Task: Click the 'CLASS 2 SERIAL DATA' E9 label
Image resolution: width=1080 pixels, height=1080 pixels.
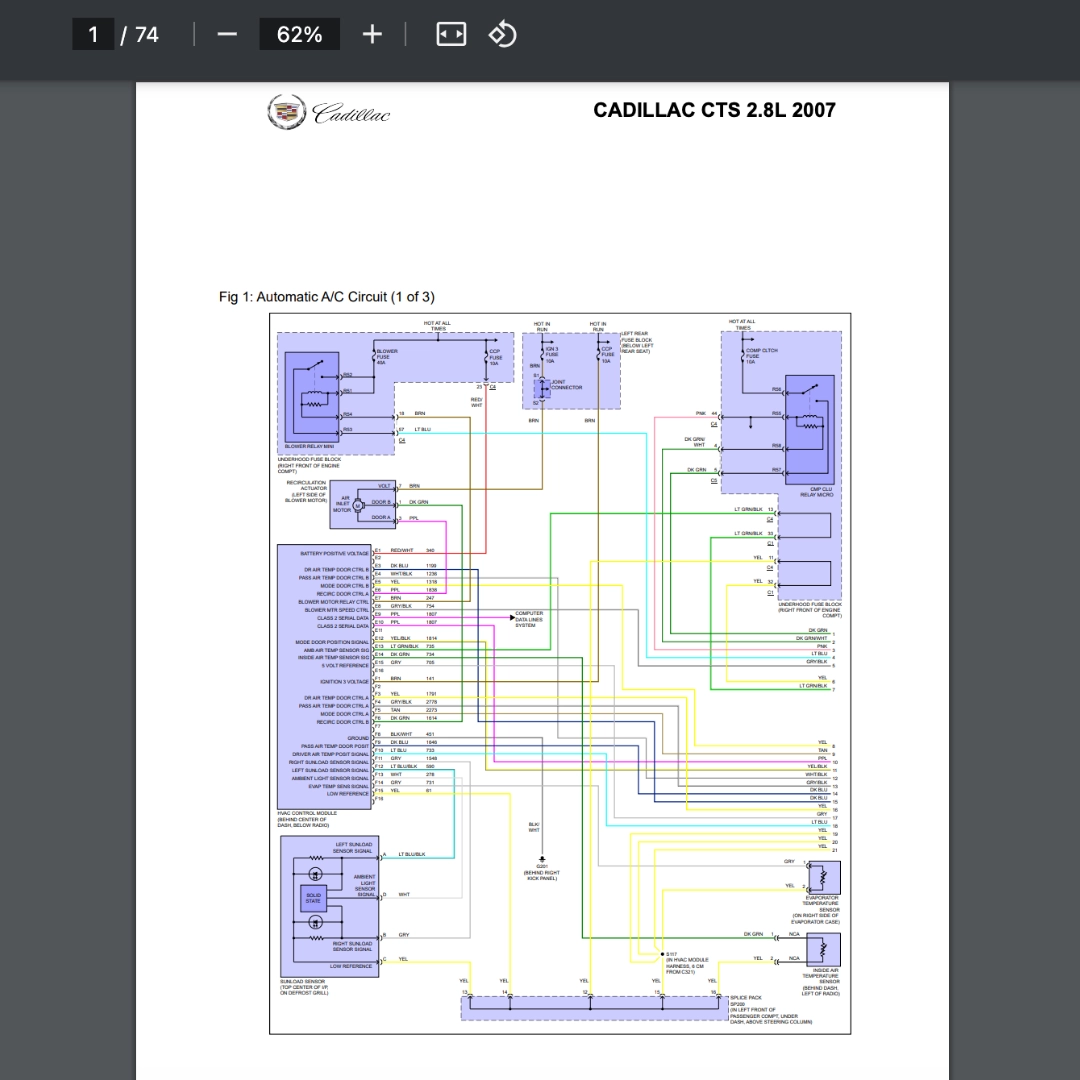Action: click(343, 618)
